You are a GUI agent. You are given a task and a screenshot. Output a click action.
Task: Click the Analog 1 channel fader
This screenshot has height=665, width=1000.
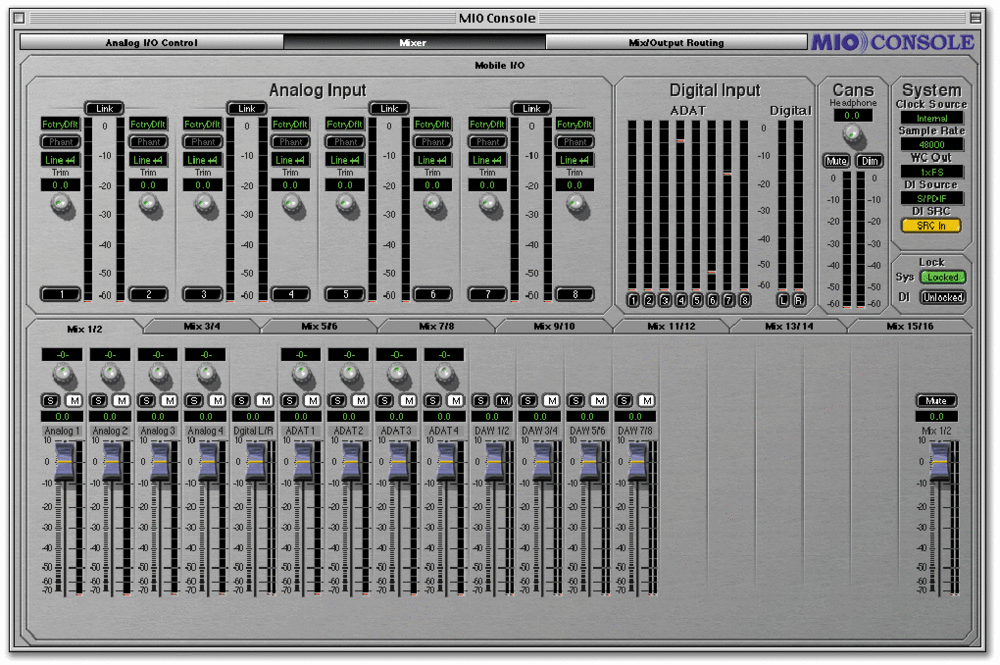point(64,461)
